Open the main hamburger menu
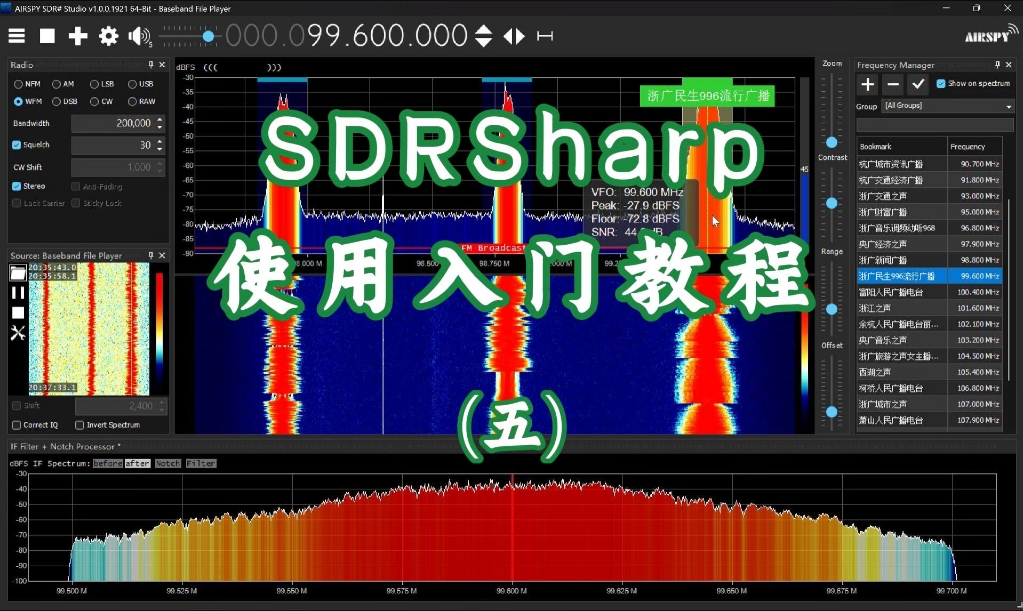 (16, 36)
